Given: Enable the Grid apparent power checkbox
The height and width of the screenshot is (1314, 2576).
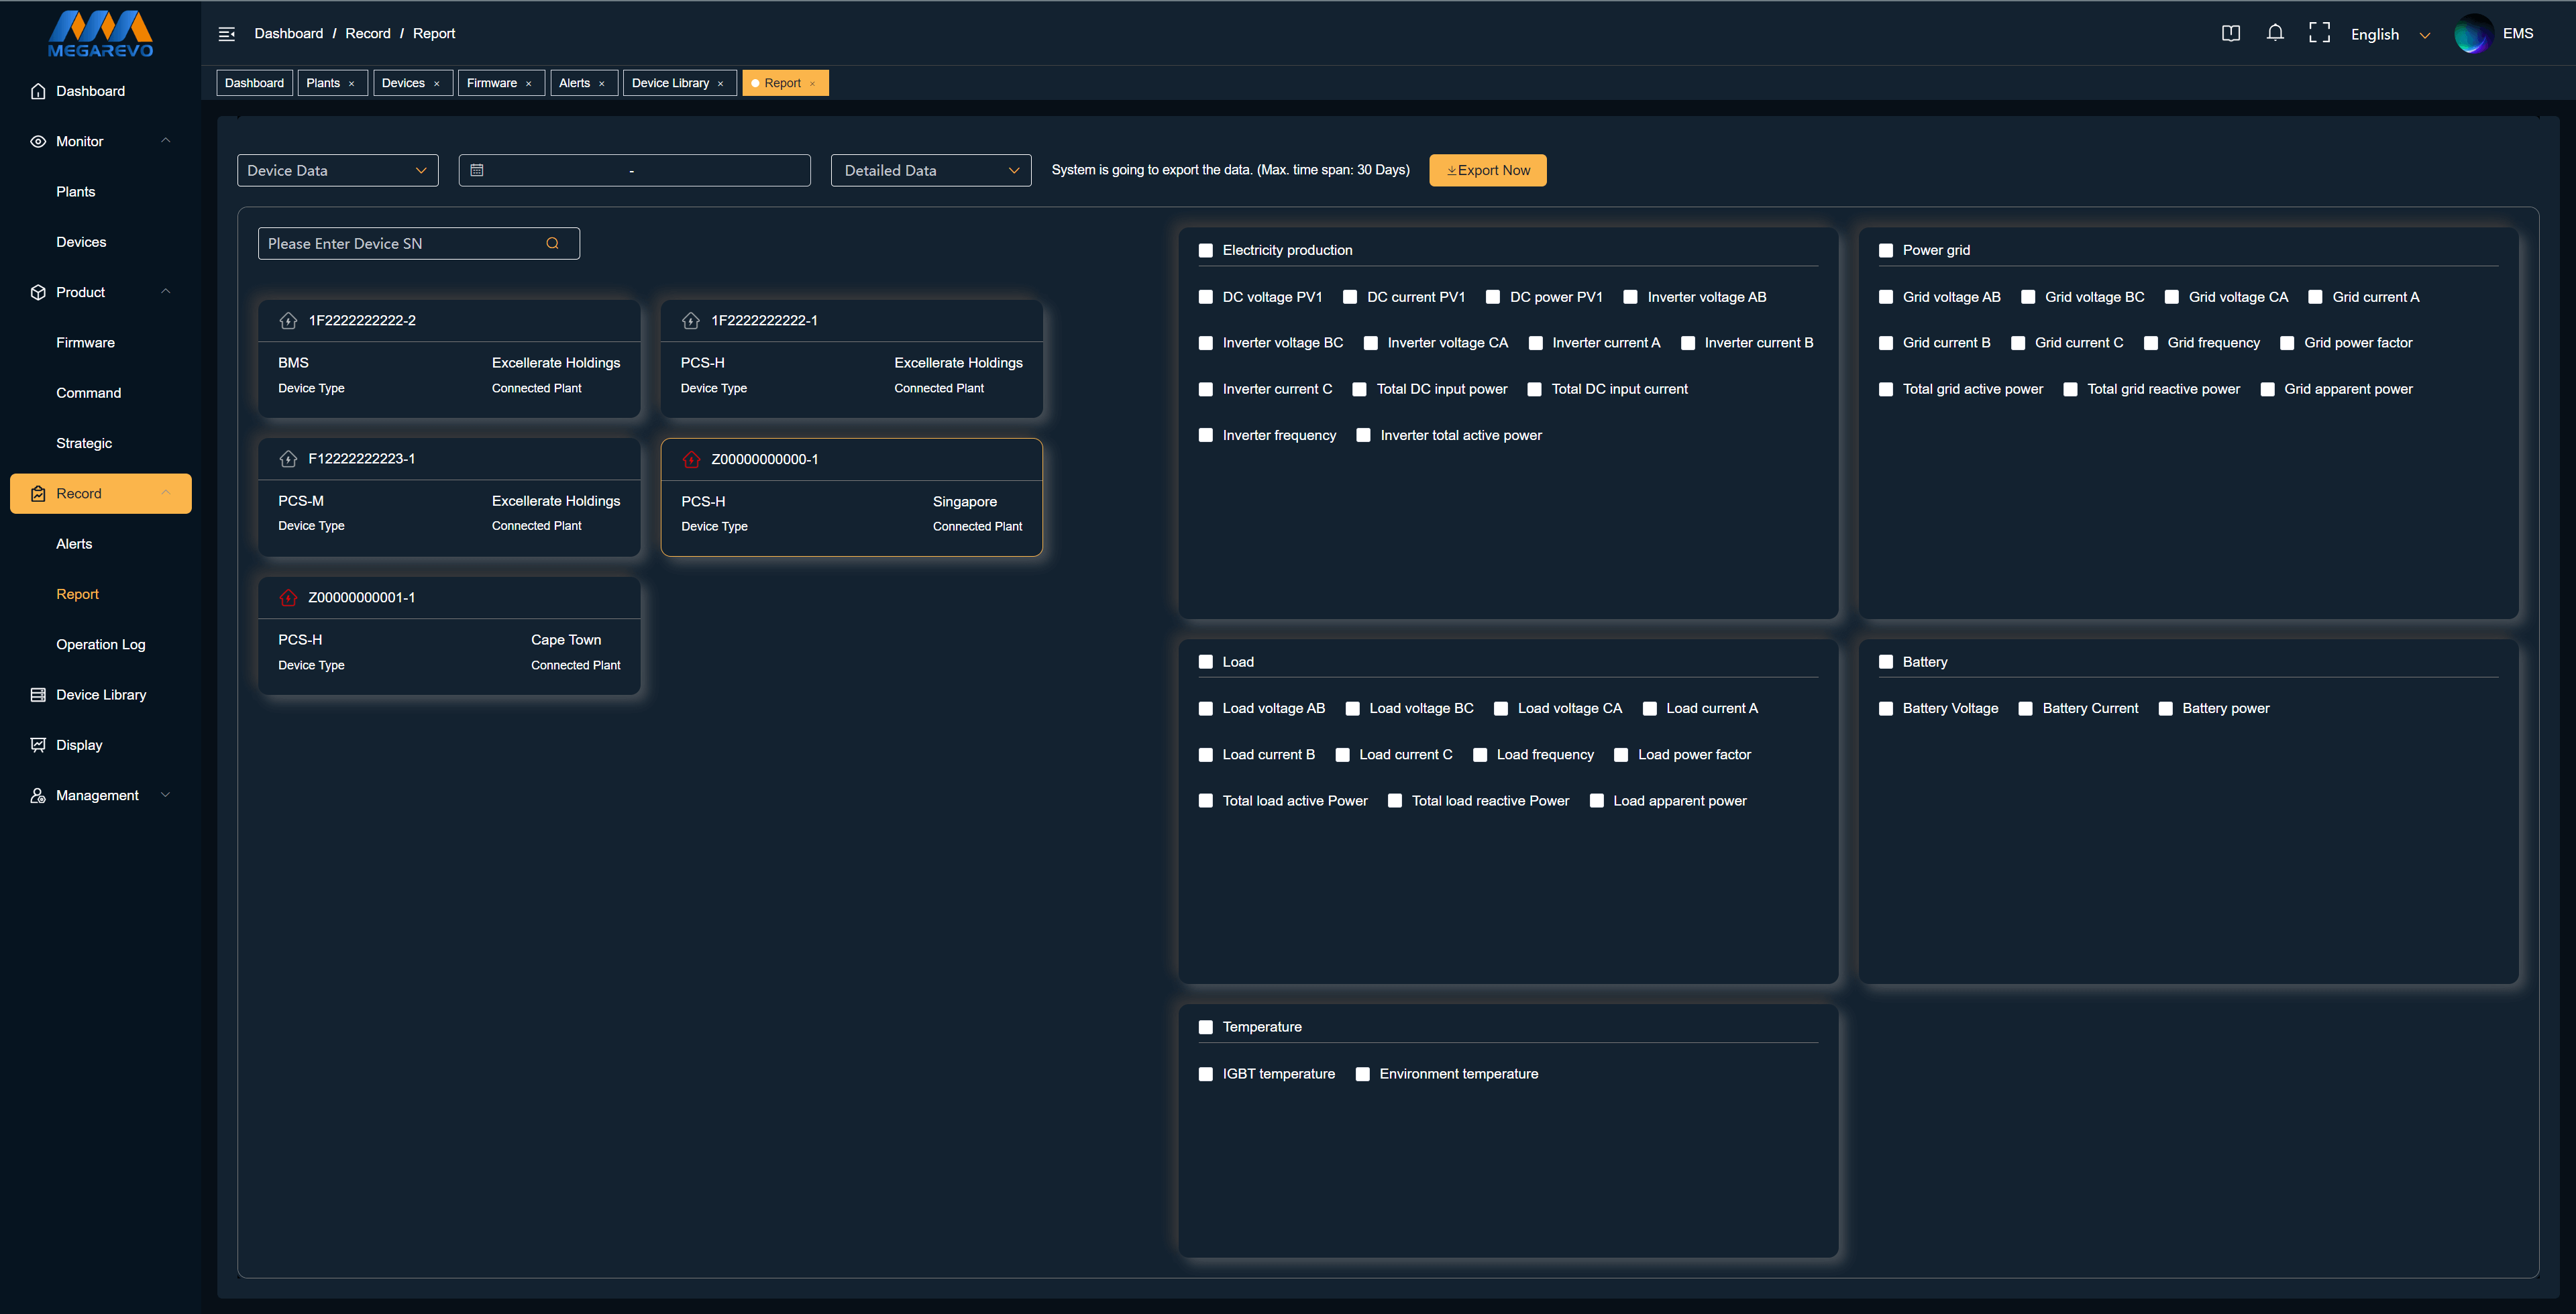Looking at the screenshot, I should pyautogui.click(x=2268, y=389).
